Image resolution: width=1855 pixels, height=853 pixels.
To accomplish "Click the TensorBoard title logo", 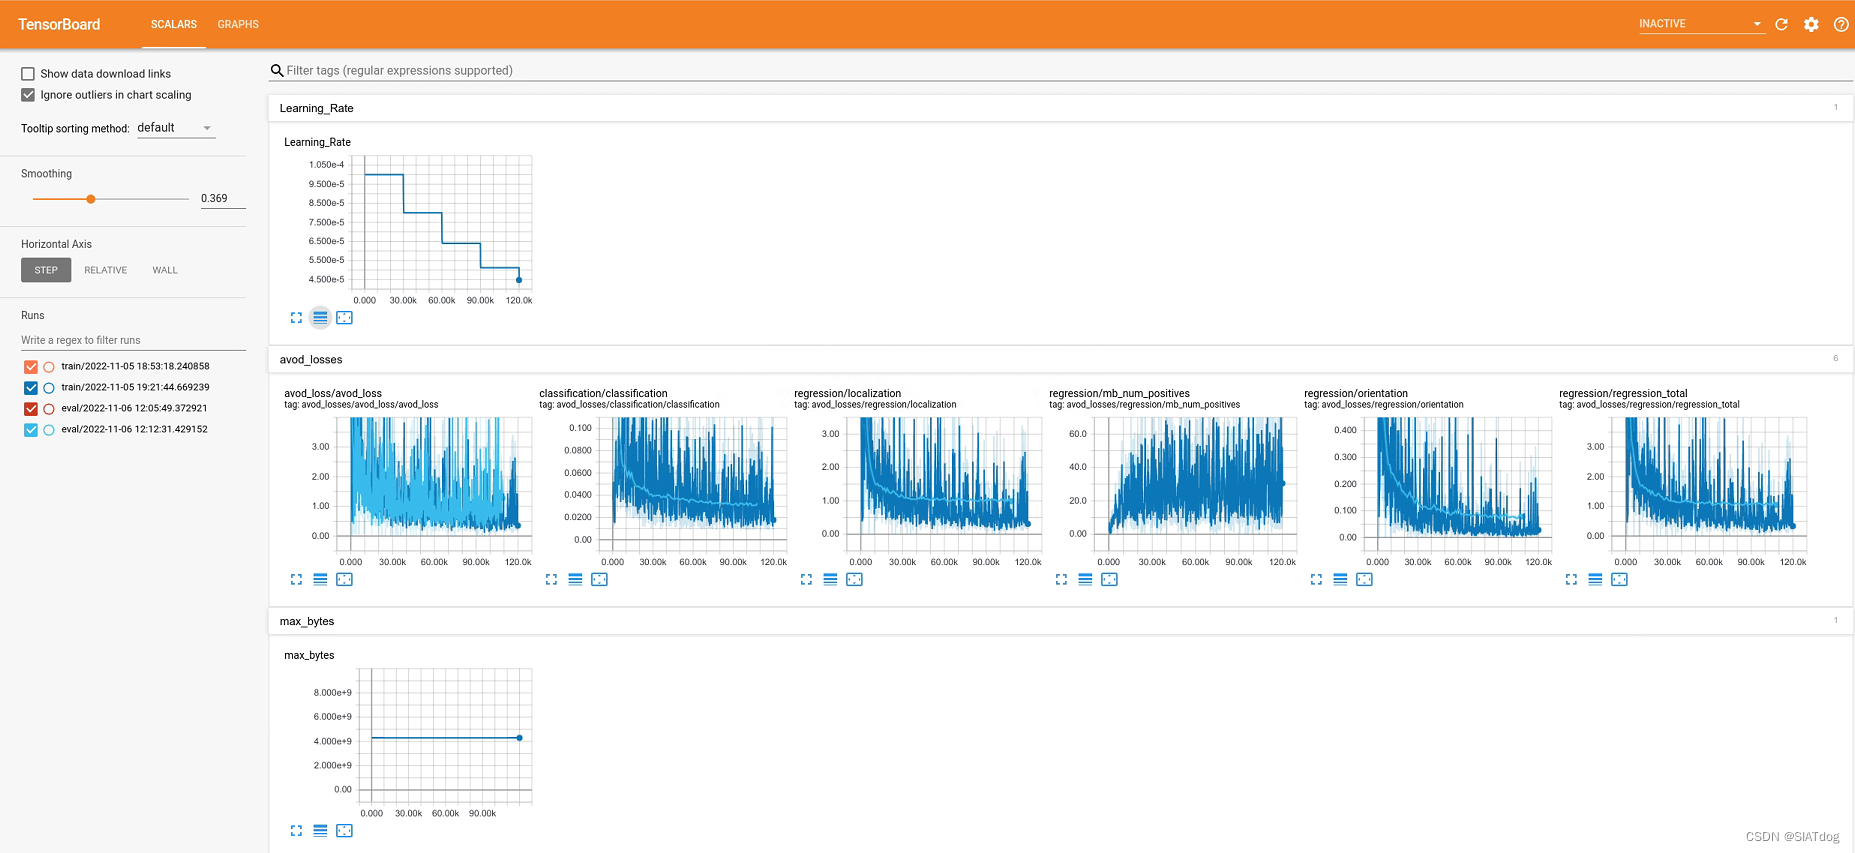I will [59, 24].
